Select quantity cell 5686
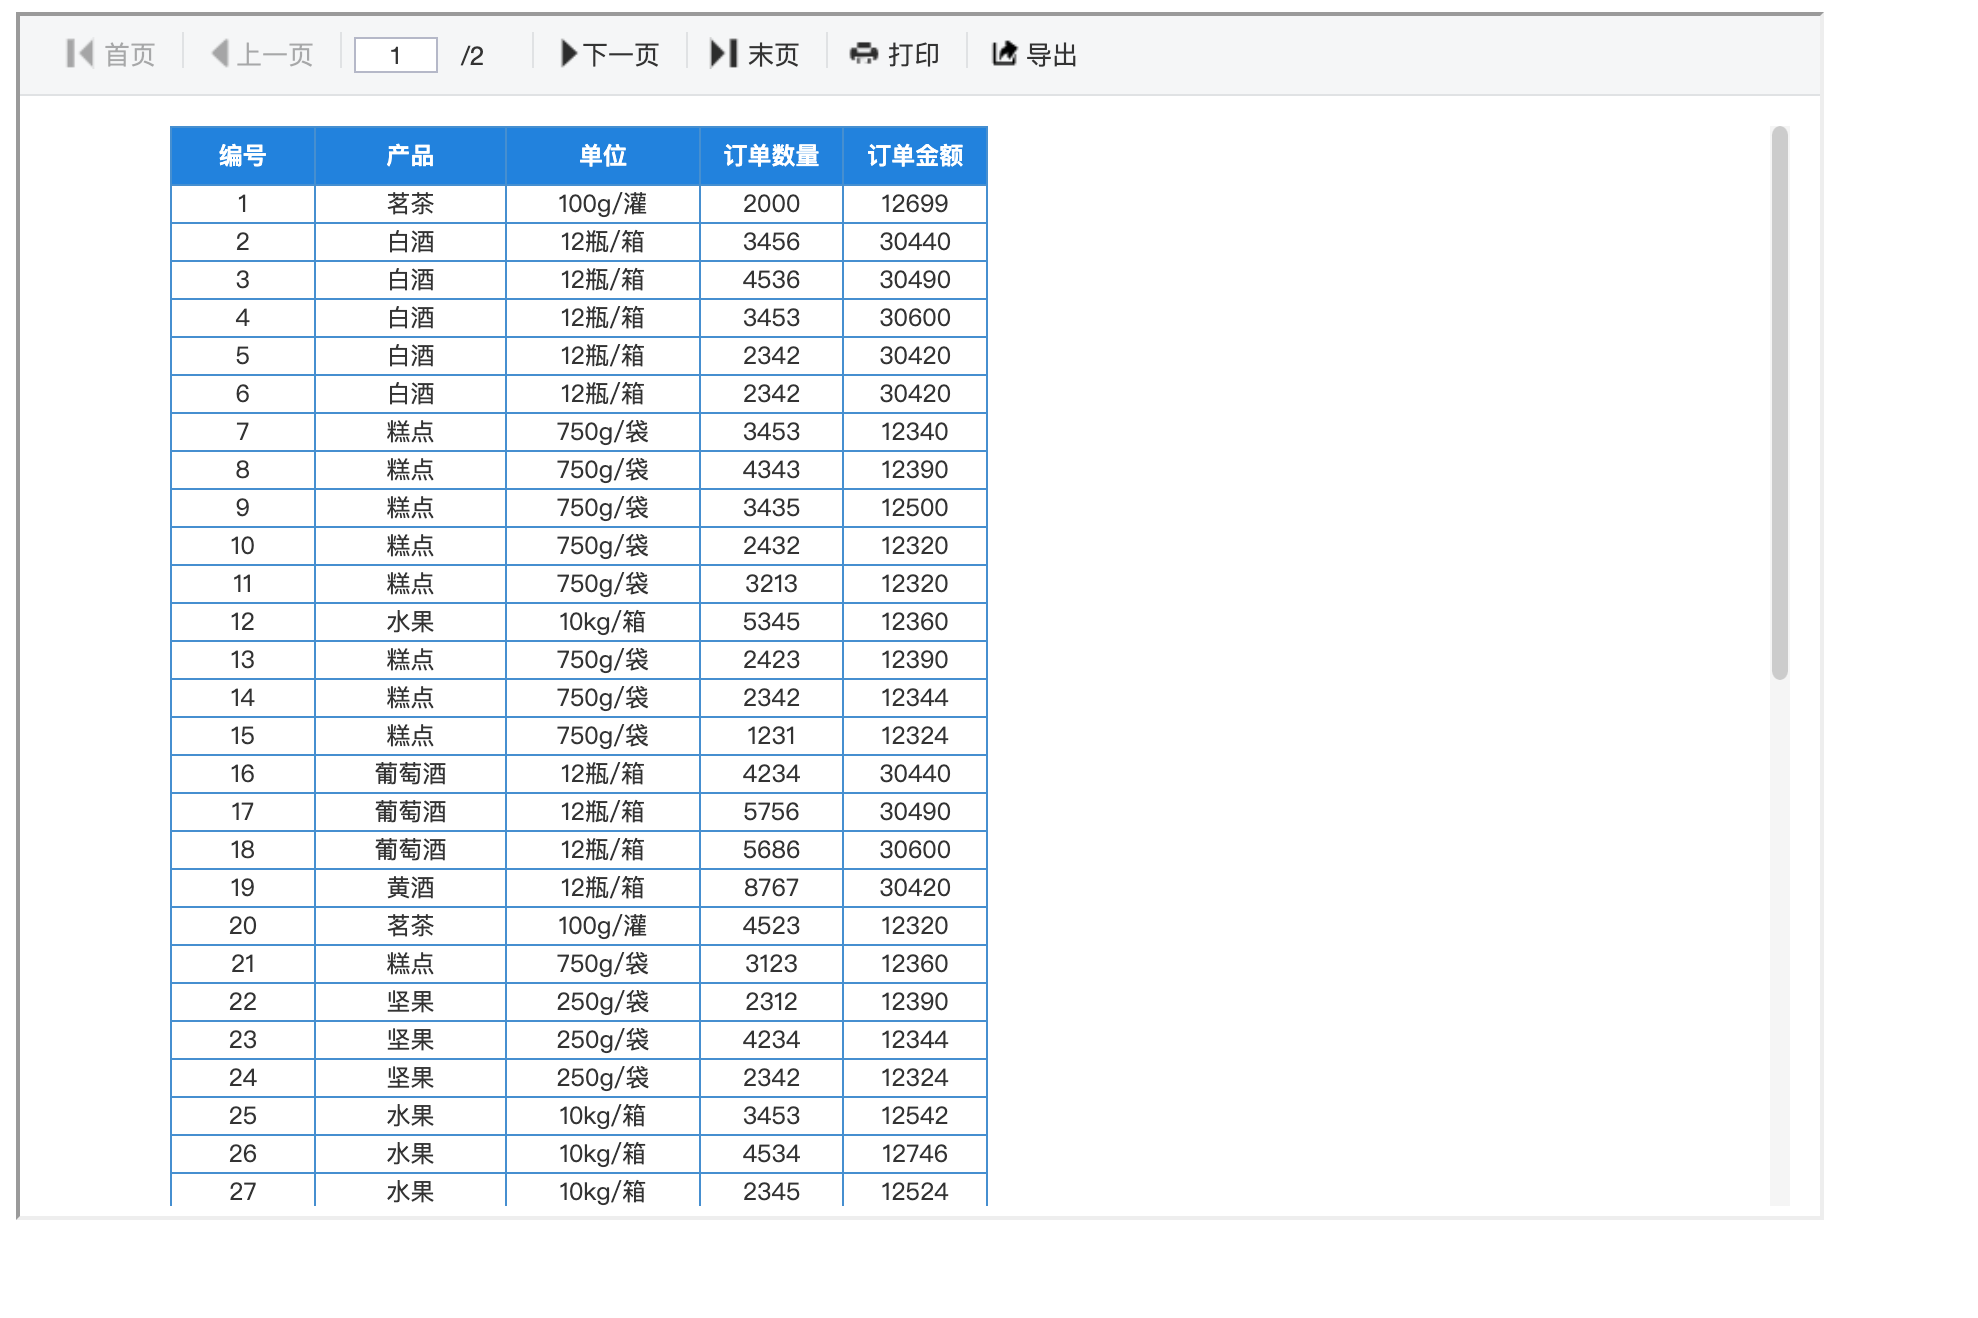Viewport: 1978px width, 1318px height. click(771, 850)
